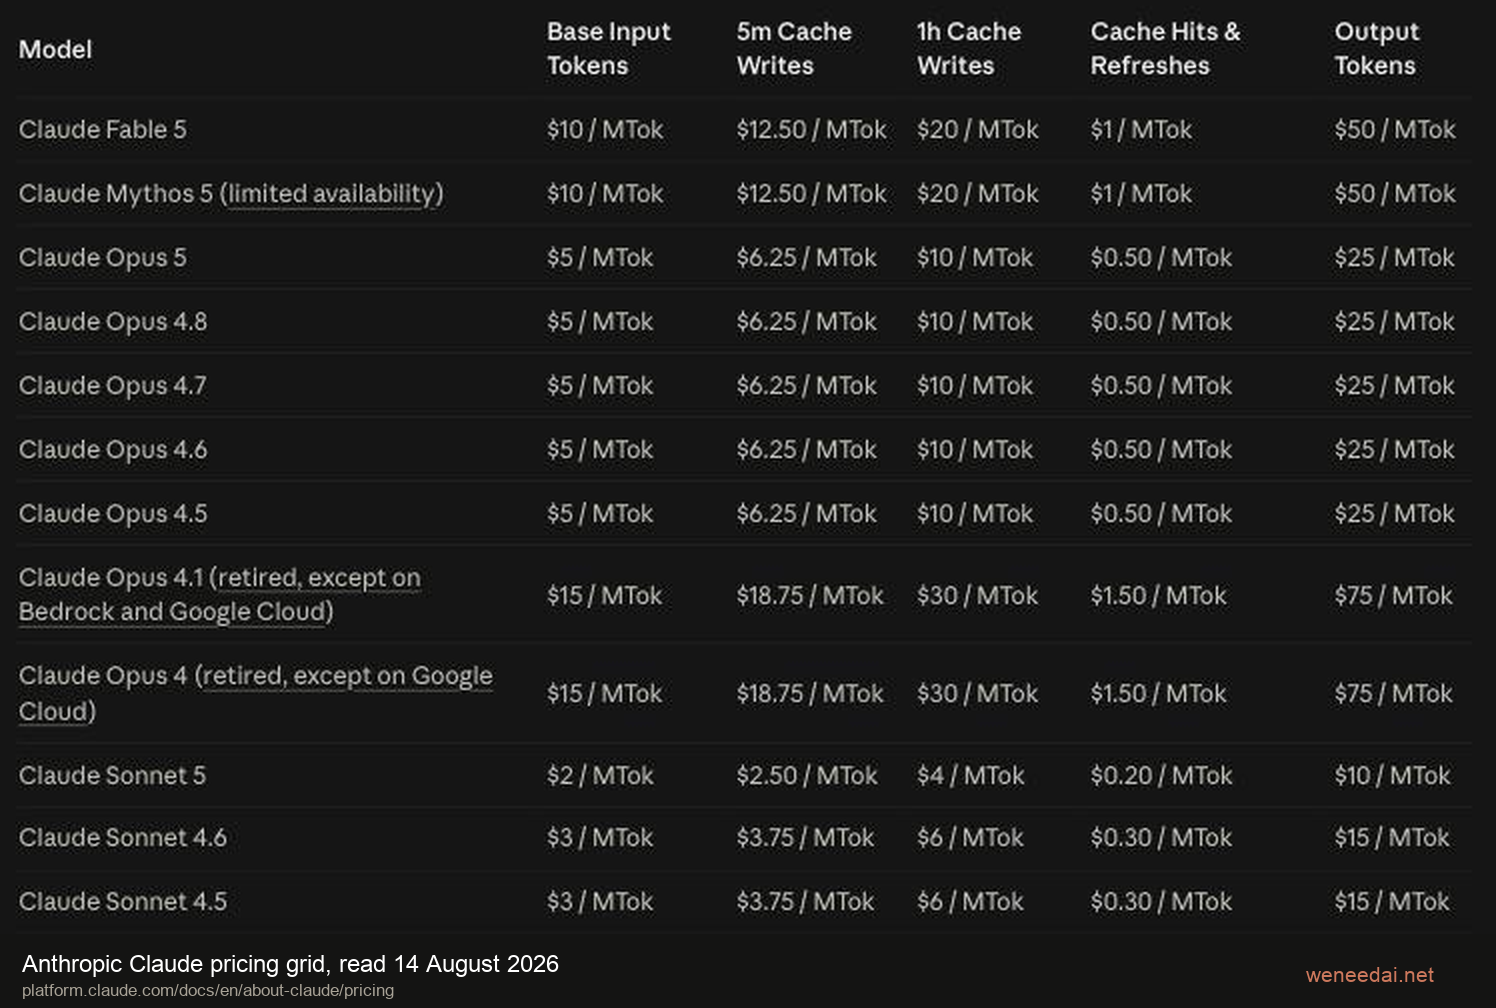Select the Claude Opus 5 model name

[103, 258]
